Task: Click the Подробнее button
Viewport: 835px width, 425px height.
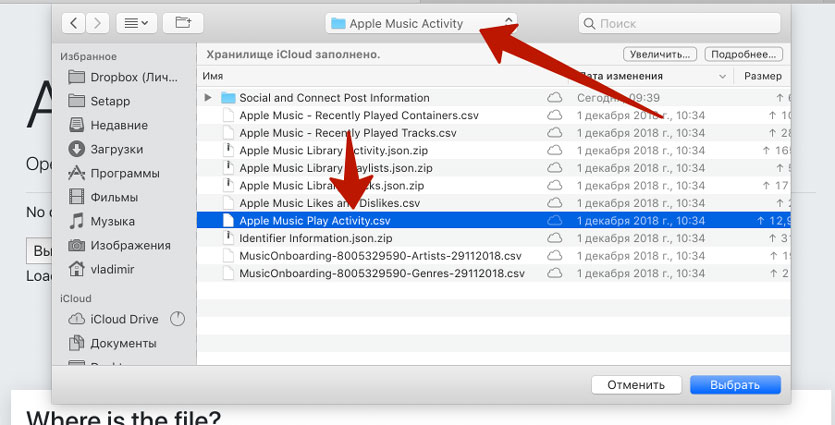Action: point(743,54)
